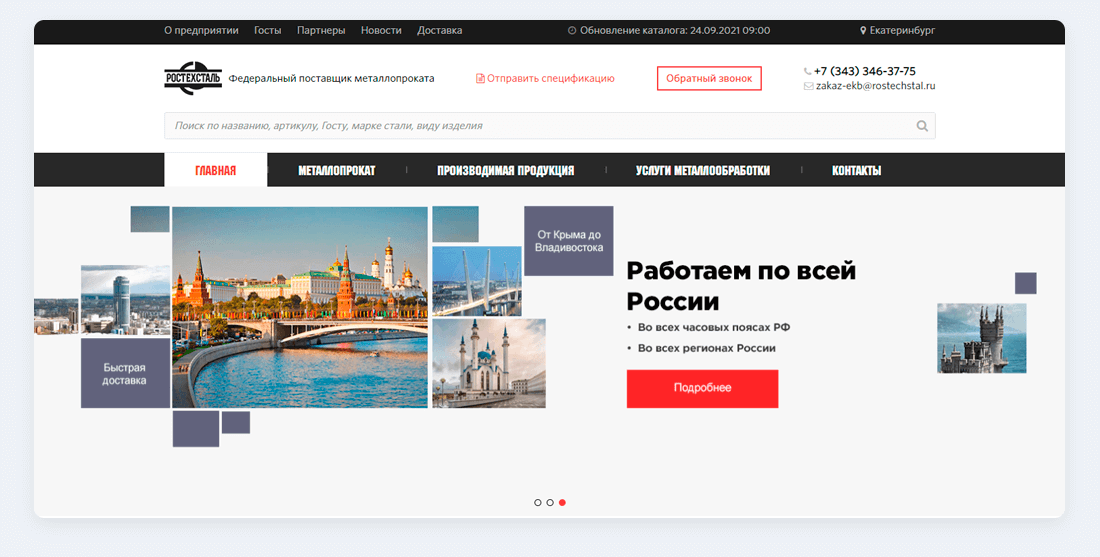Click the Обратный звонок button
This screenshot has width=1100, height=557.
(709, 79)
